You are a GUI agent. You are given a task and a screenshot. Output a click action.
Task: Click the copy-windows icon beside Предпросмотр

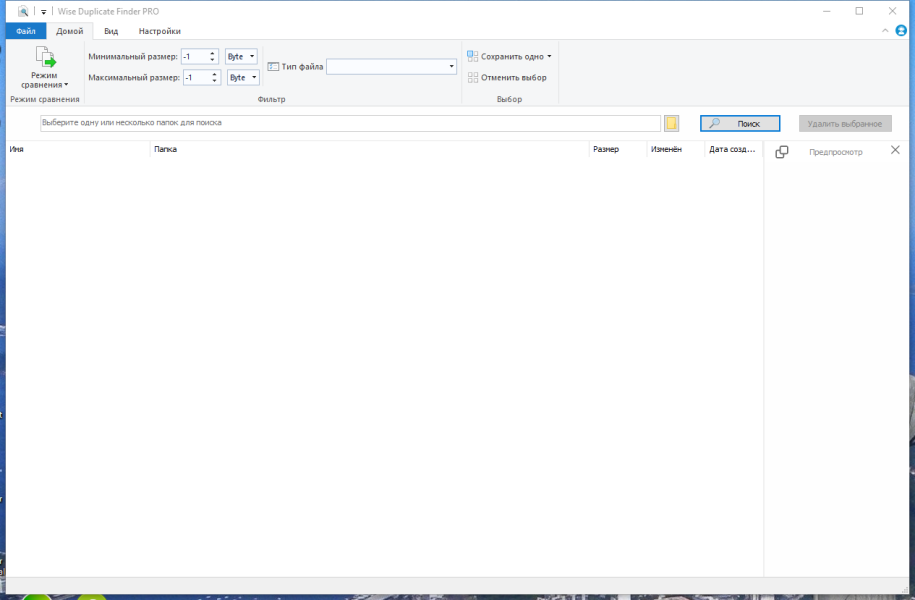[781, 152]
